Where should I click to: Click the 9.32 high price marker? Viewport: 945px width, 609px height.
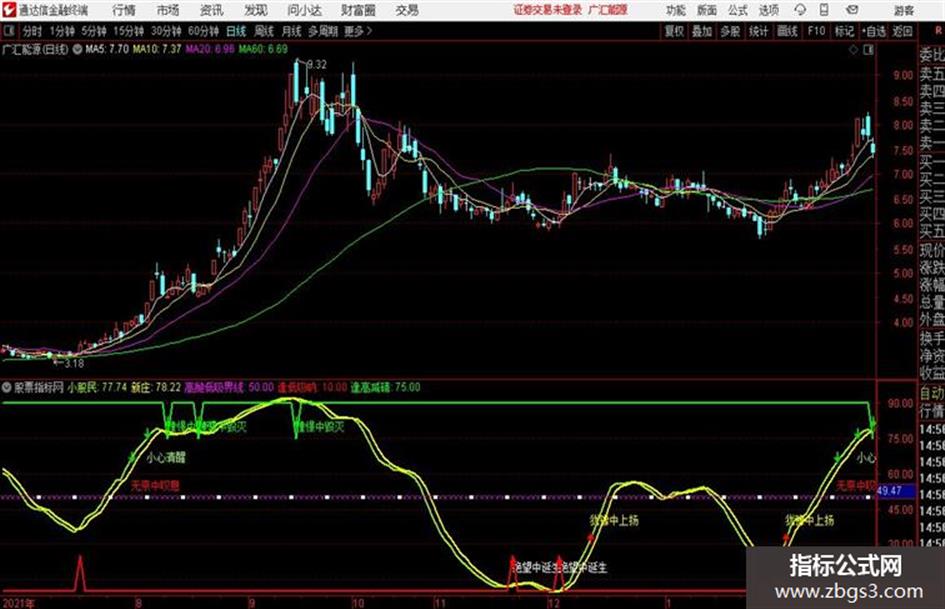click(x=316, y=65)
